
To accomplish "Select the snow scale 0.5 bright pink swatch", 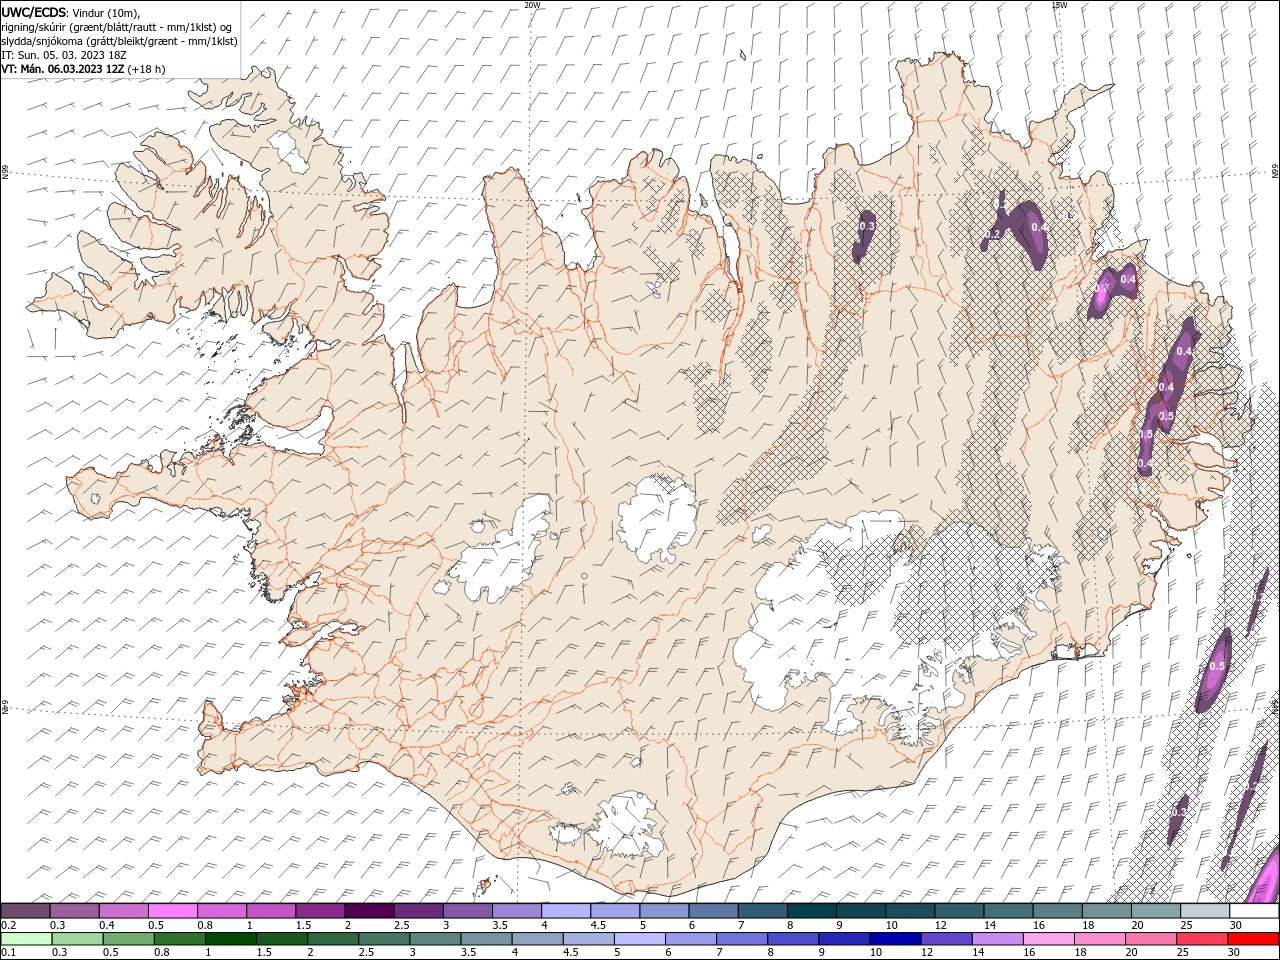I will pos(172,911).
